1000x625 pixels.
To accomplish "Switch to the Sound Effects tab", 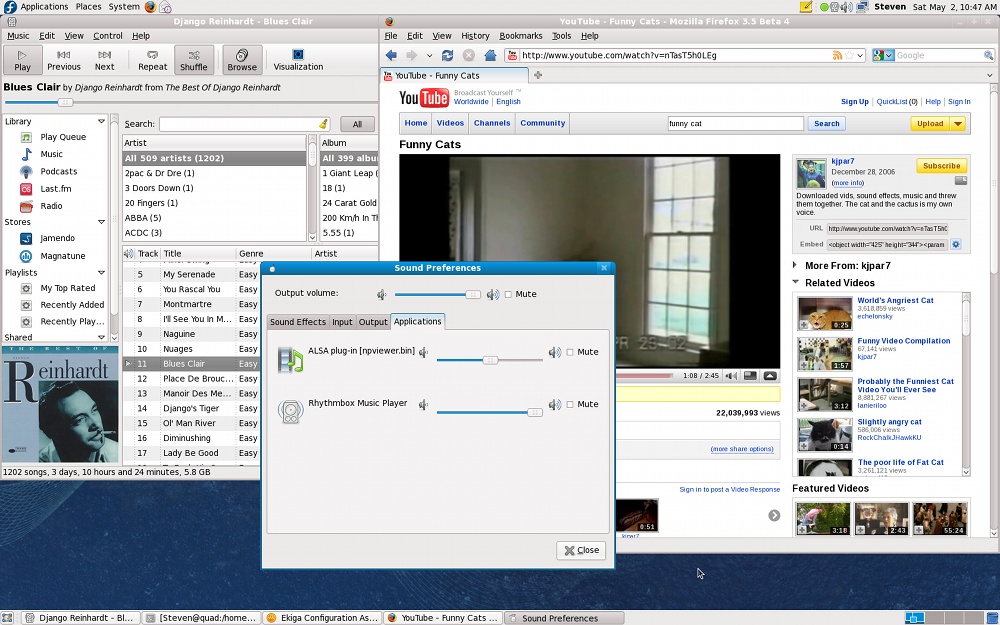I will tap(298, 322).
